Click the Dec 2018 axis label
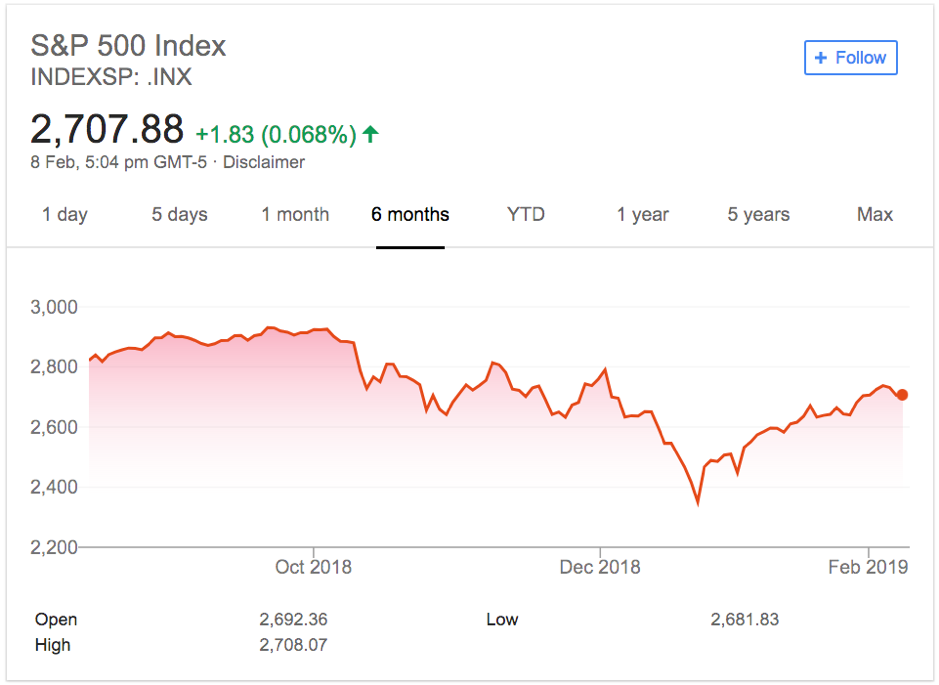 tap(600, 567)
